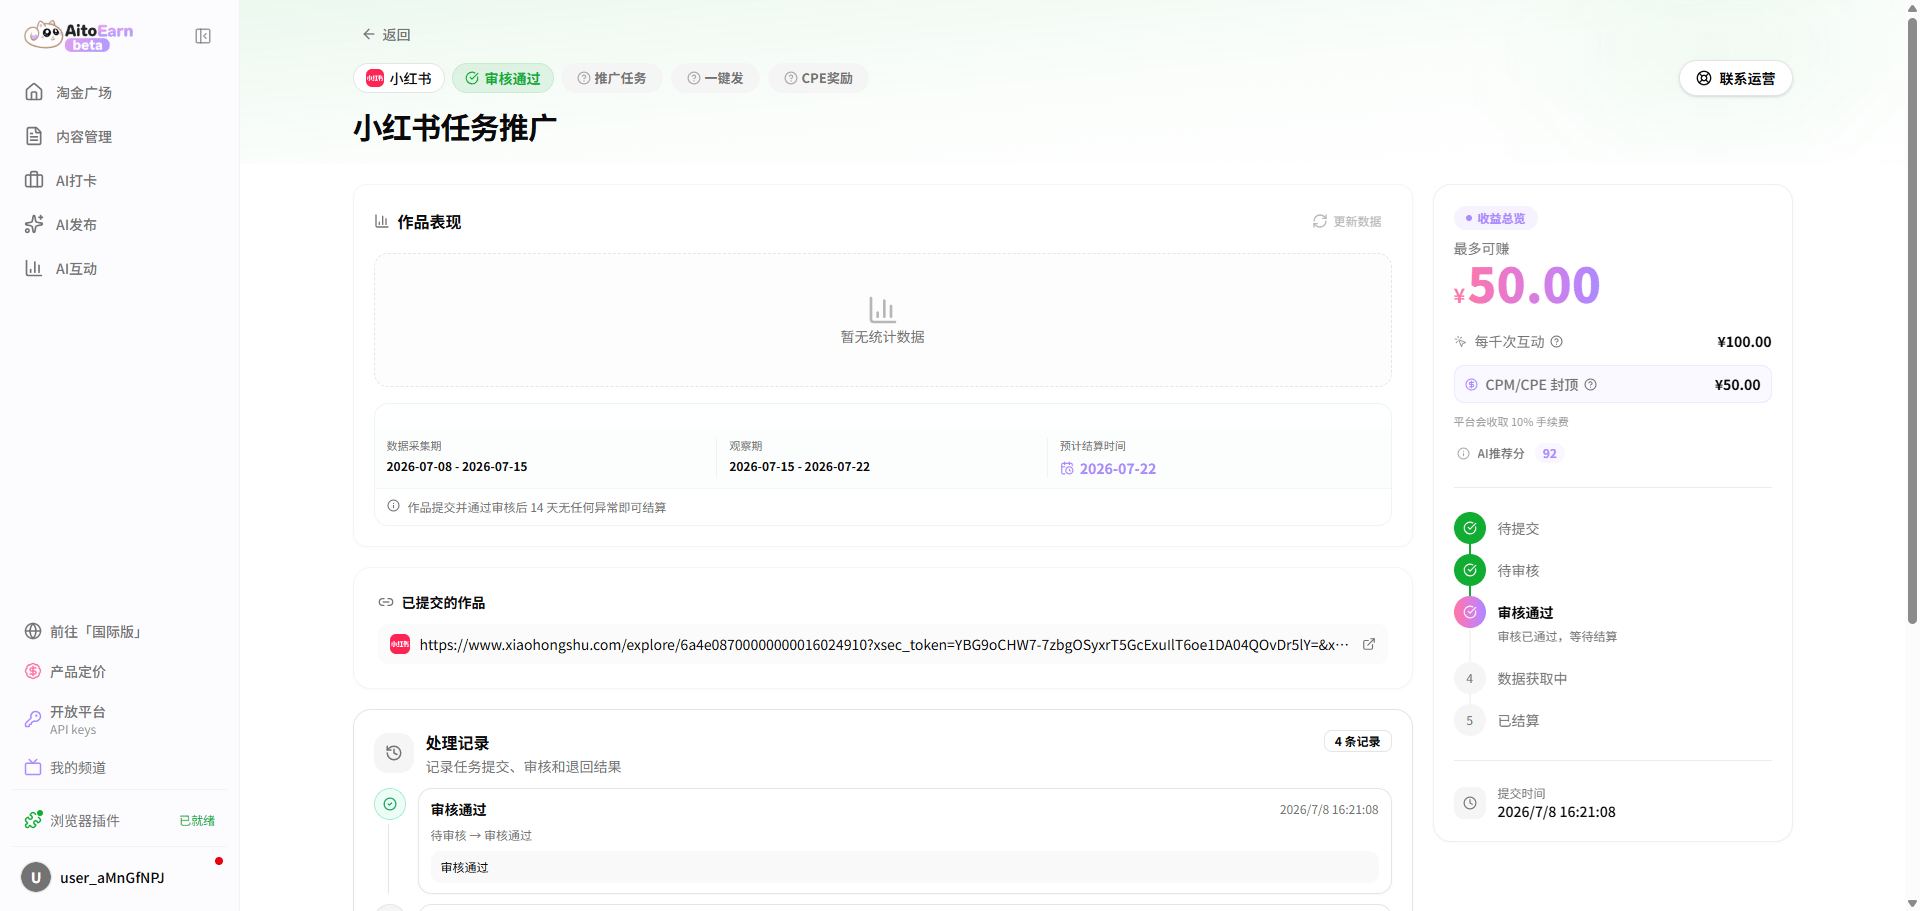Open 淘金广场 home icon
This screenshot has height=911, width=1920.
click(x=34, y=92)
